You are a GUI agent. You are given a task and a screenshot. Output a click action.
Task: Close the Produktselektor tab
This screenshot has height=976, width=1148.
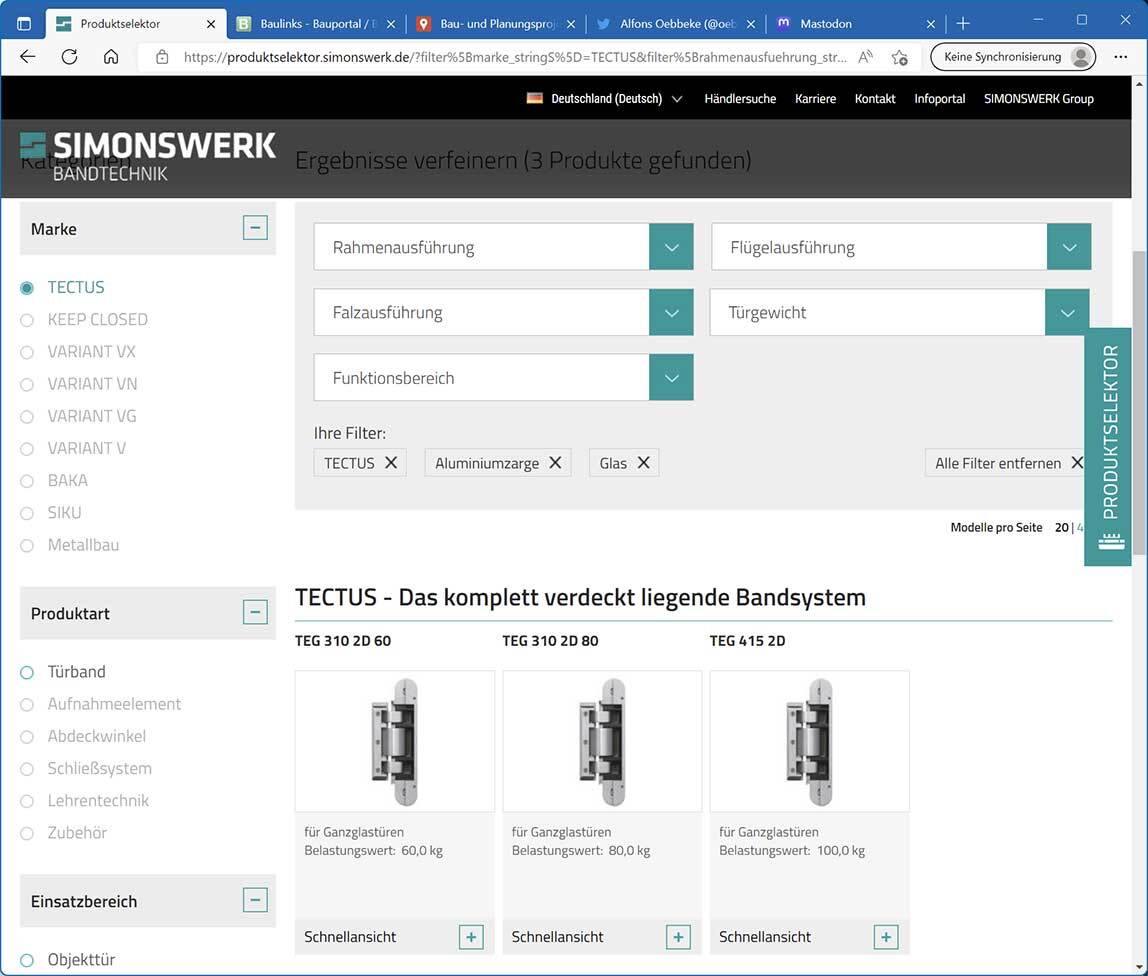click(x=211, y=23)
